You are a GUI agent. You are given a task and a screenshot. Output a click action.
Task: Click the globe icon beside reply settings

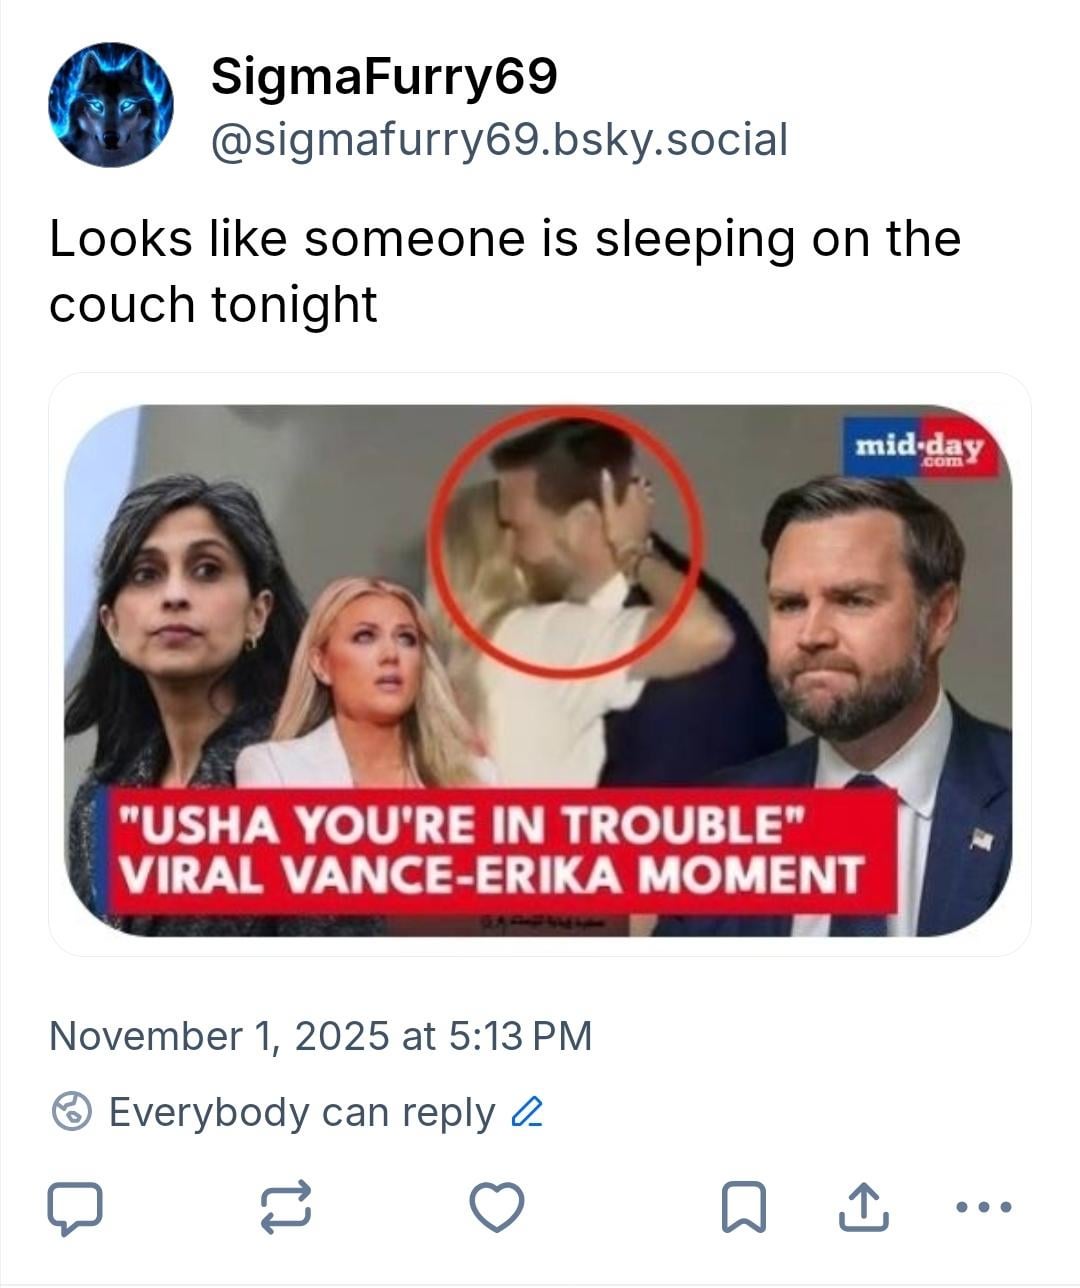click(x=72, y=1112)
